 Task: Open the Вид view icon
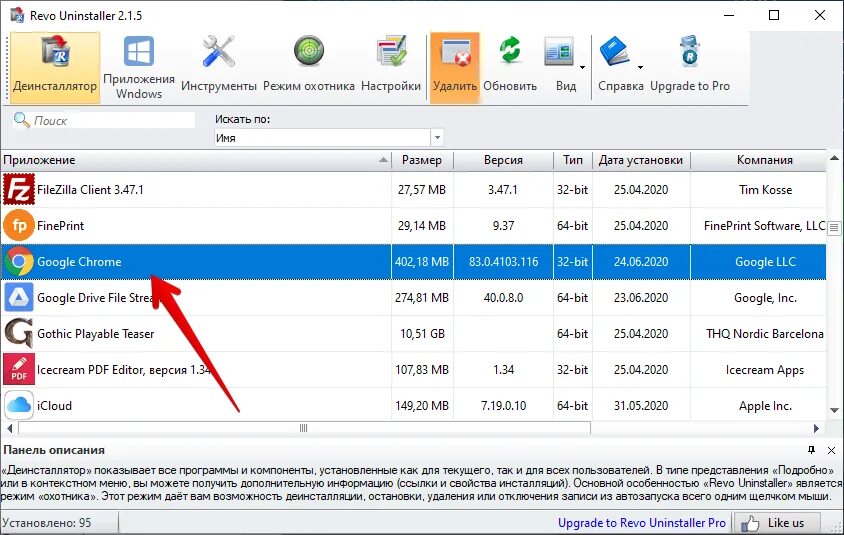coord(559,52)
